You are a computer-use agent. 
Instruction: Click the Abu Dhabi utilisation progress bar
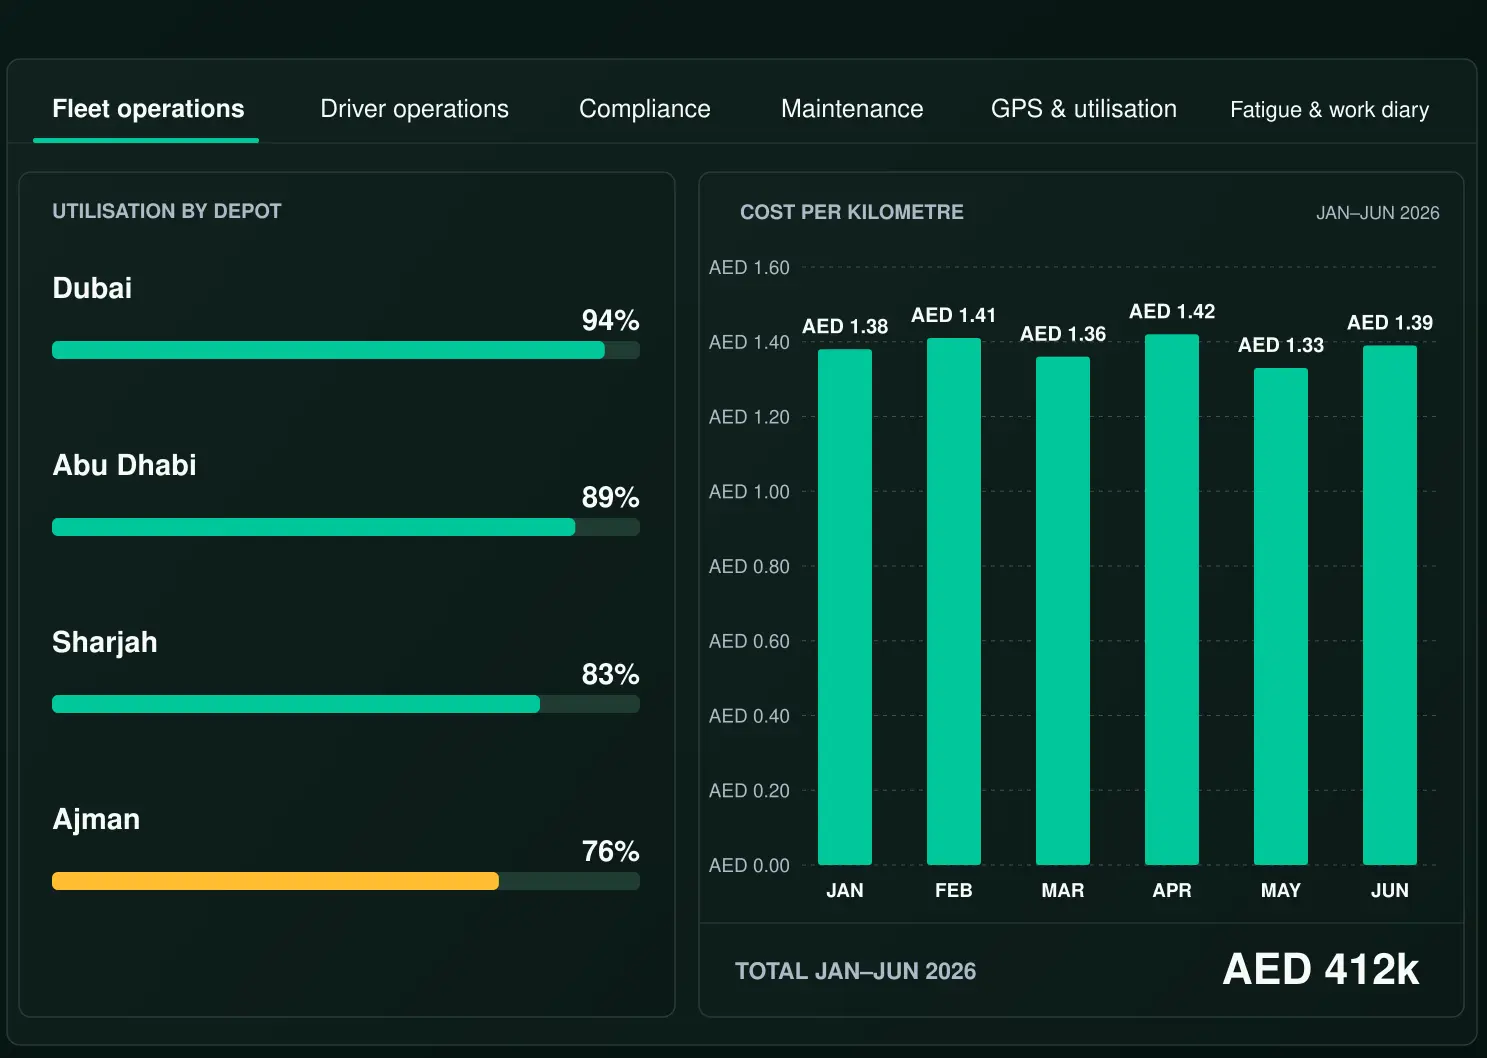coord(346,527)
